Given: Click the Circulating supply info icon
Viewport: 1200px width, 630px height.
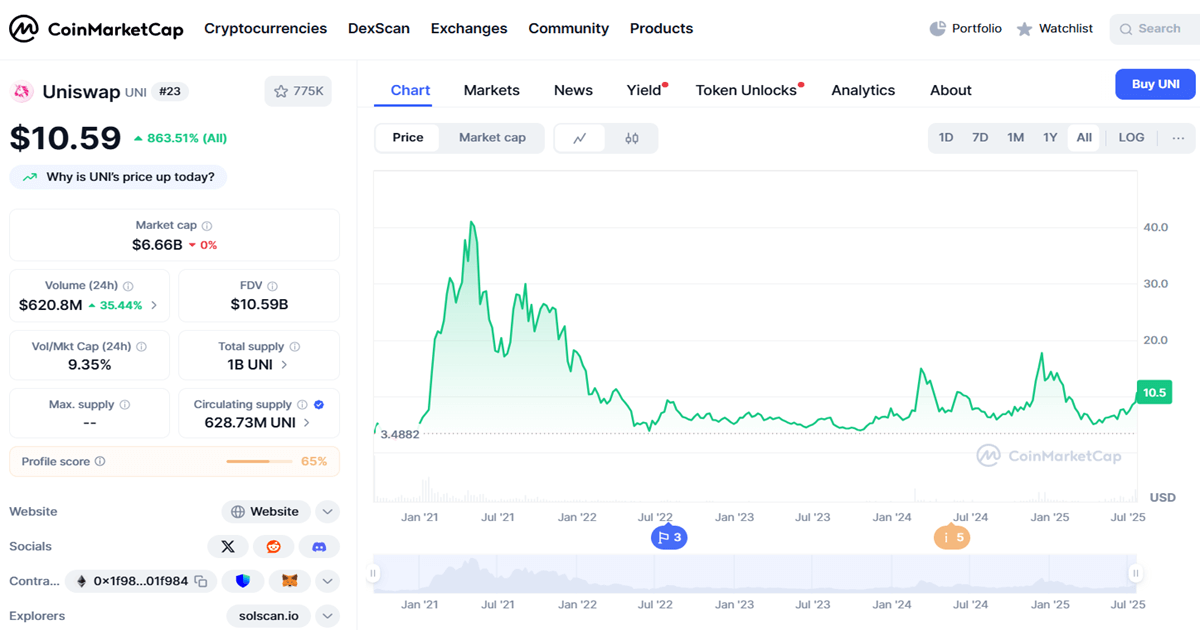Looking at the screenshot, I should coord(301,405).
